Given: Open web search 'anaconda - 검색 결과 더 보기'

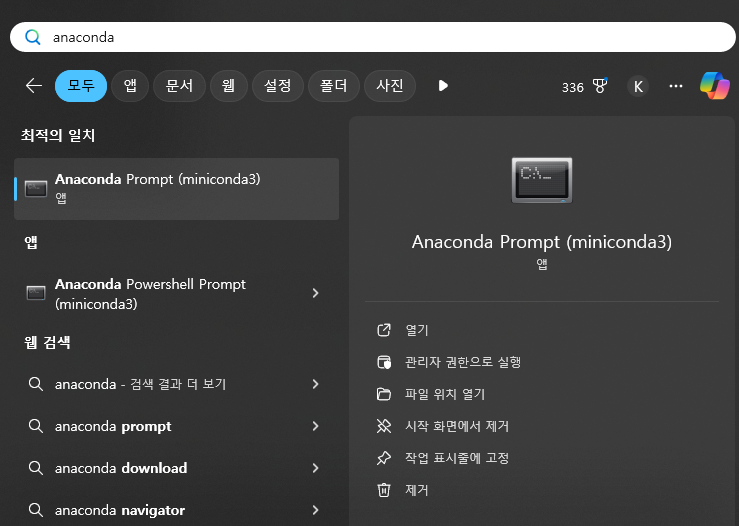Looking at the screenshot, I should [x=176, y=384].
